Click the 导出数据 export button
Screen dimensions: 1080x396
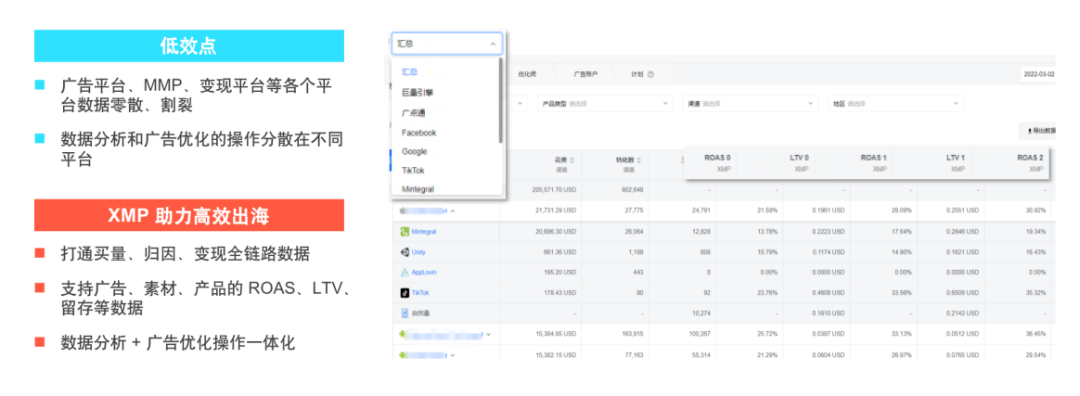coord(1037,130)
